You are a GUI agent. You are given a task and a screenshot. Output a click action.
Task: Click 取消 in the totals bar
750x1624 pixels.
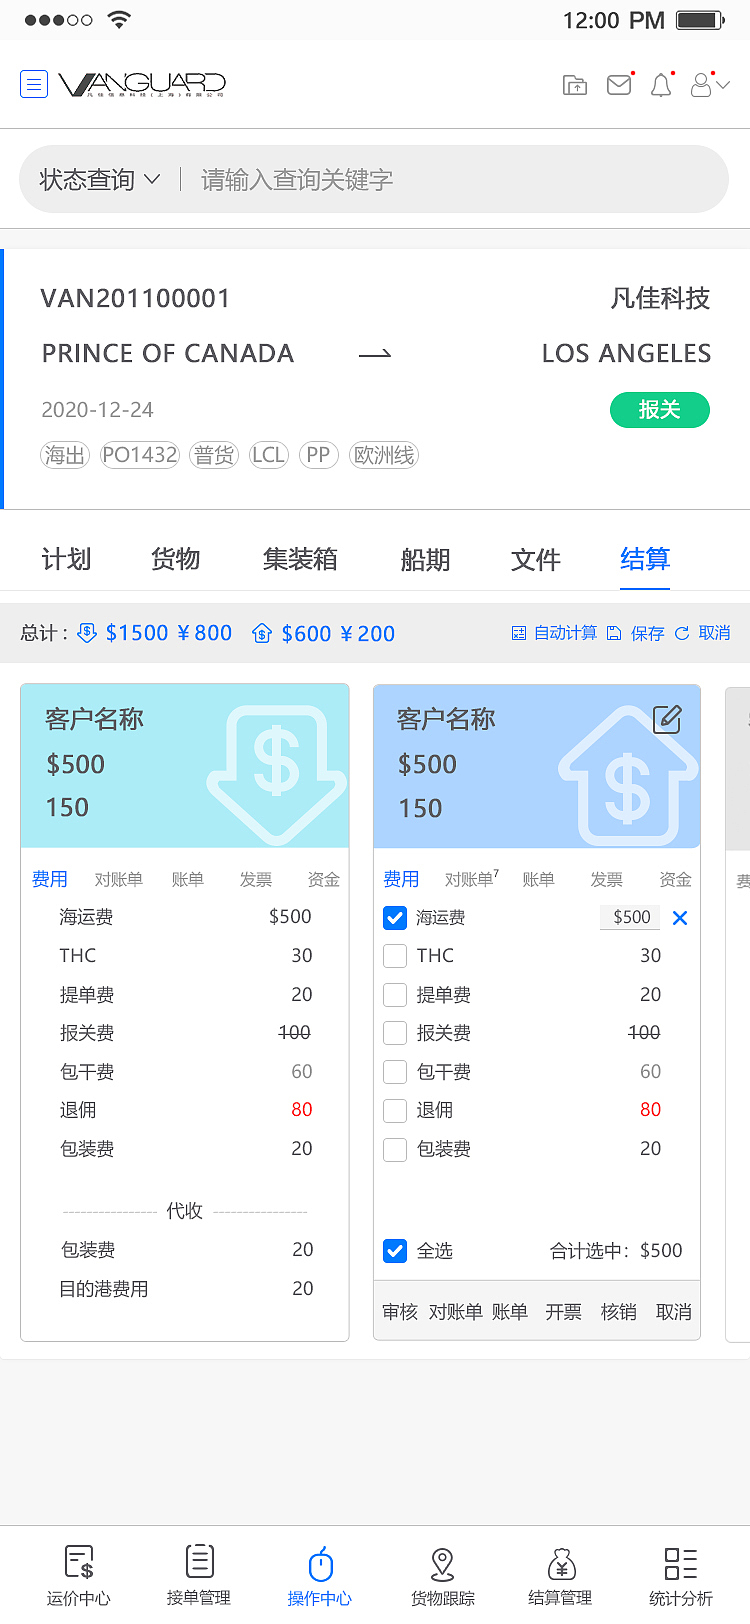(x=714, y=633)
